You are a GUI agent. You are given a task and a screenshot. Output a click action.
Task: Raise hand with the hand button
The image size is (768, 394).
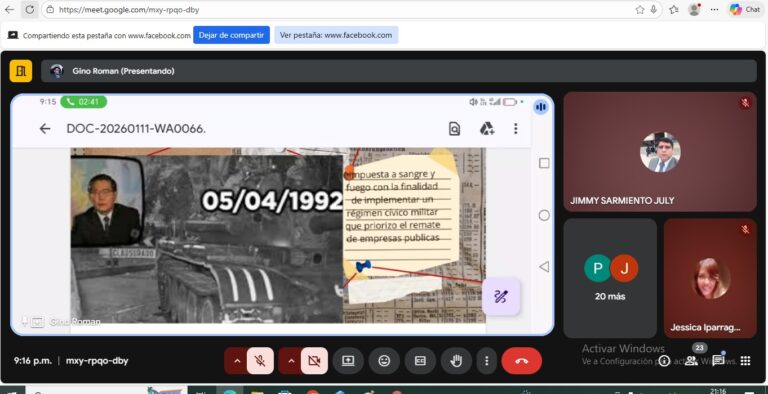(456, 361)
